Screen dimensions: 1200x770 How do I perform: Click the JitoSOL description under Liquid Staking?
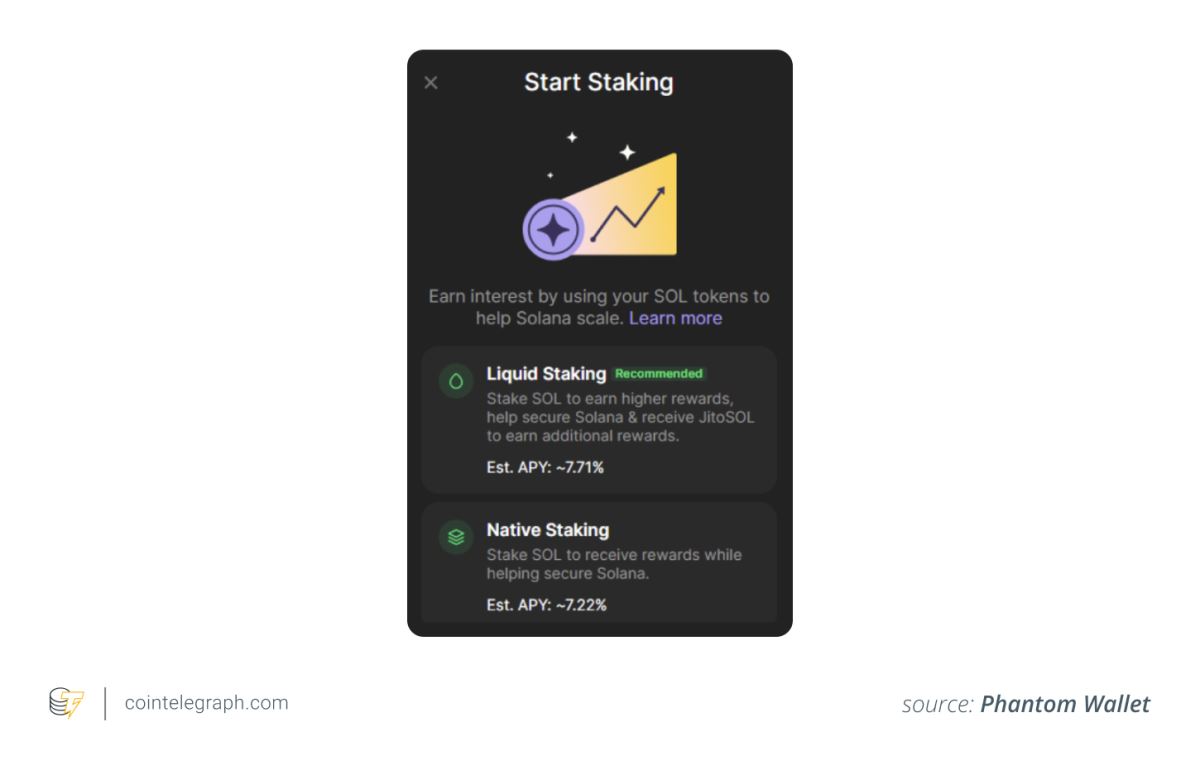point(620,418)
